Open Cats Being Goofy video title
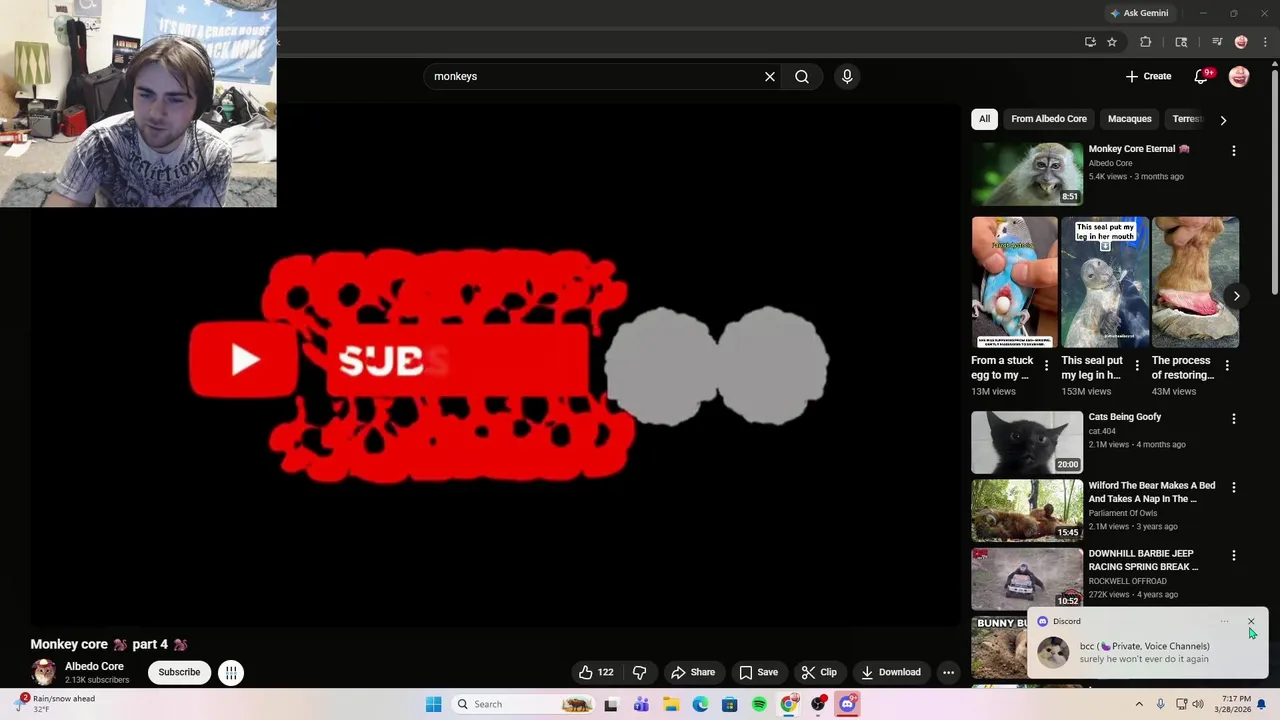This screenshot has height=720, width=1280. tap(1125, 417)
